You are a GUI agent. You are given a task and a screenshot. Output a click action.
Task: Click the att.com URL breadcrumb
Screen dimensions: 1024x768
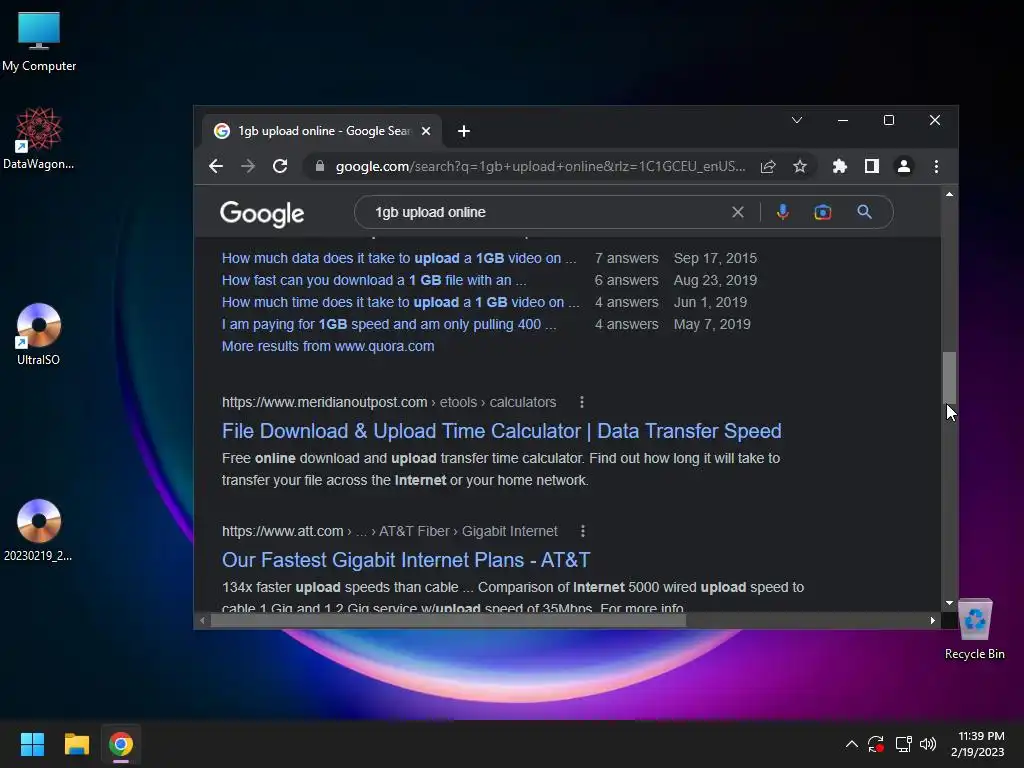pos(389,532)
